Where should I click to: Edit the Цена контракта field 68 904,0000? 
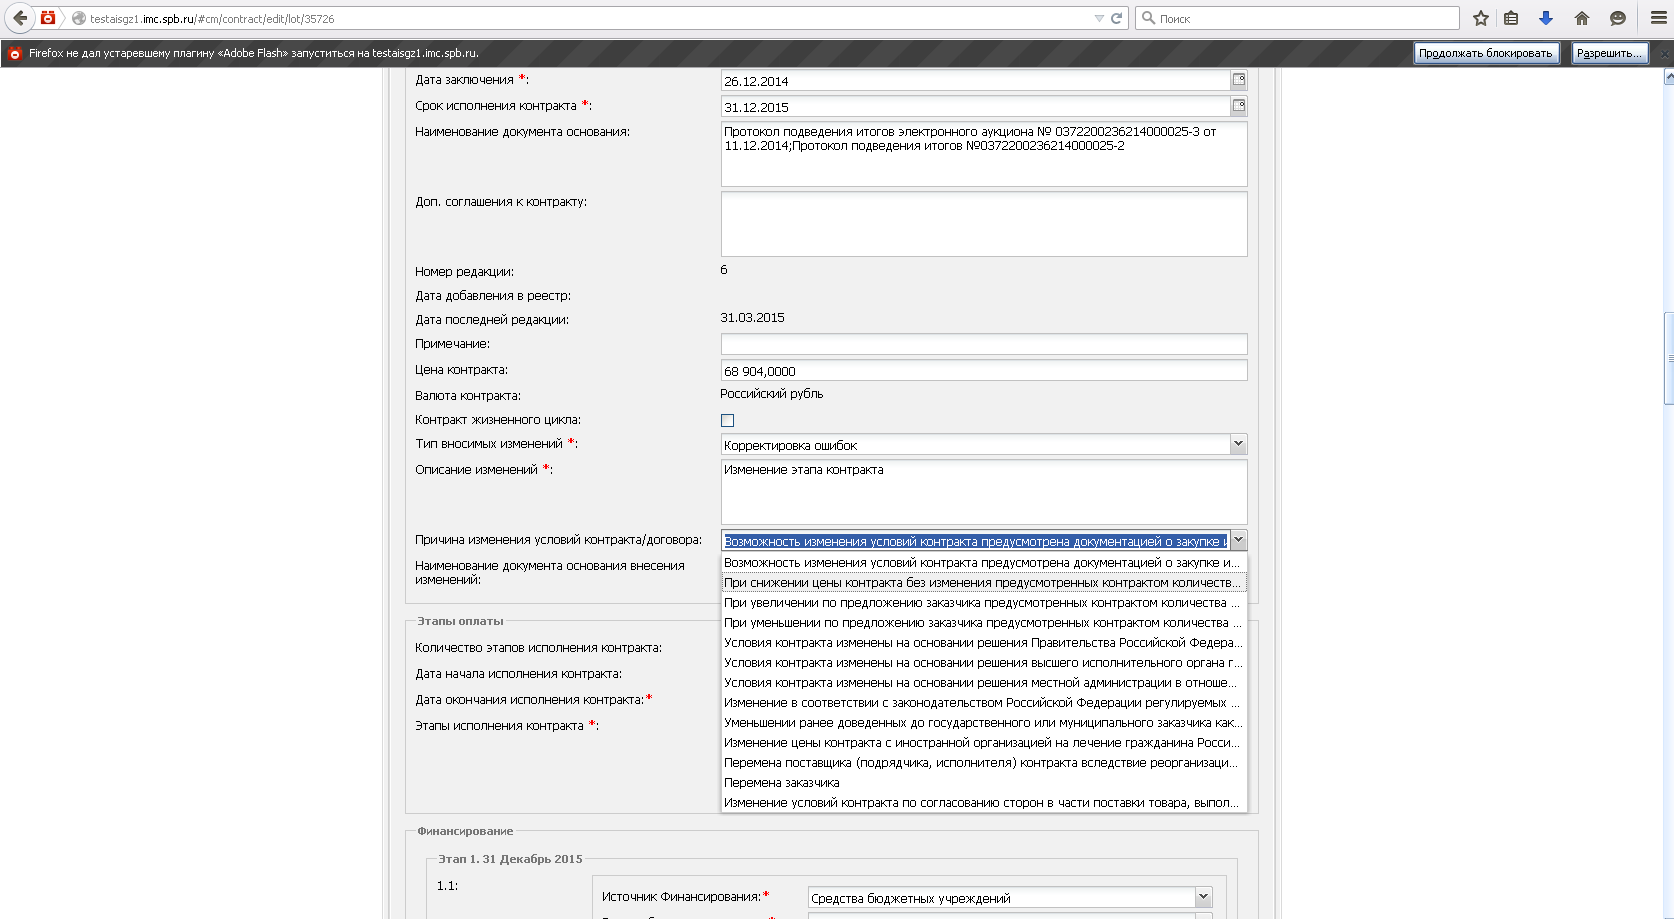click(984, 371)
